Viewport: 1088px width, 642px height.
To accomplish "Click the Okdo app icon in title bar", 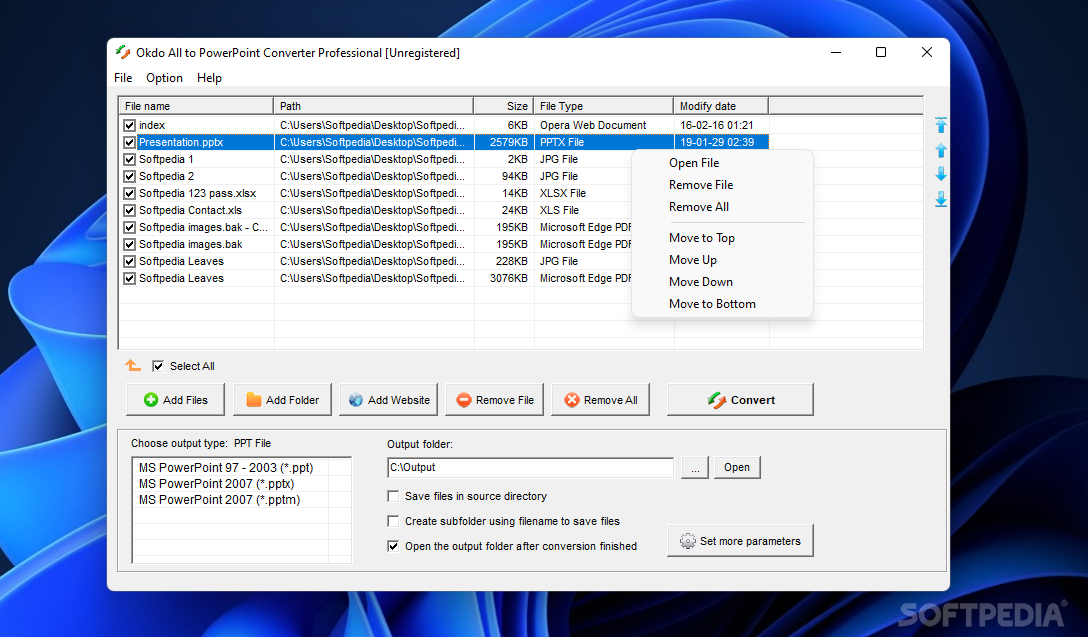I will pos(123,52).
